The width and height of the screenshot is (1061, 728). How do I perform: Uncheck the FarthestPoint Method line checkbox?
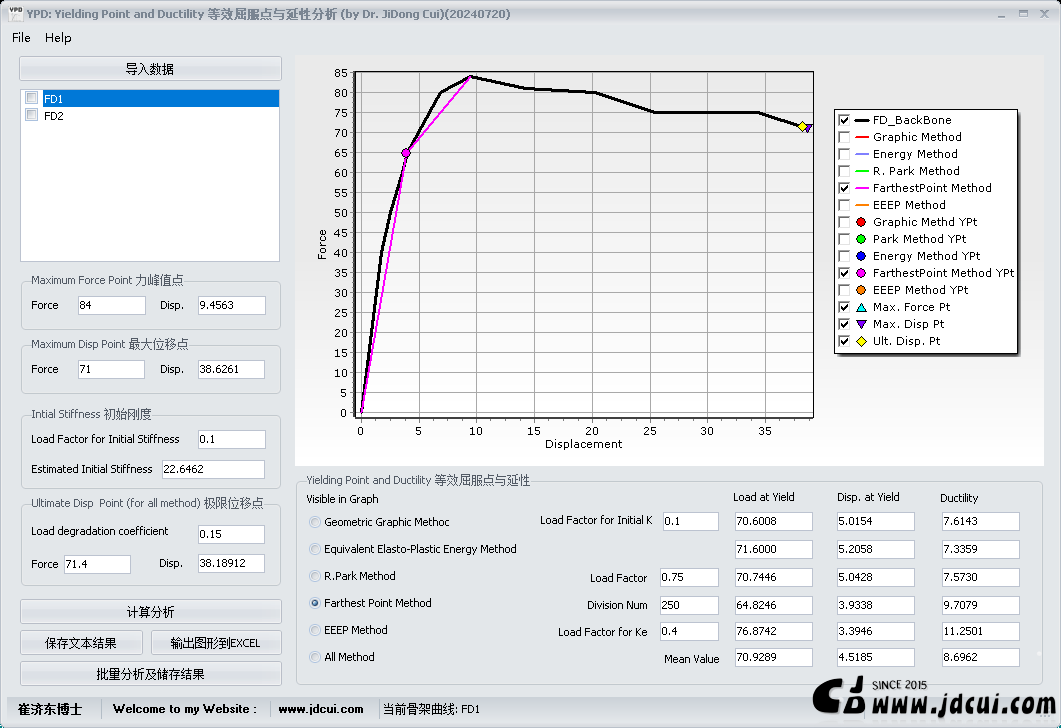(844, 188)
